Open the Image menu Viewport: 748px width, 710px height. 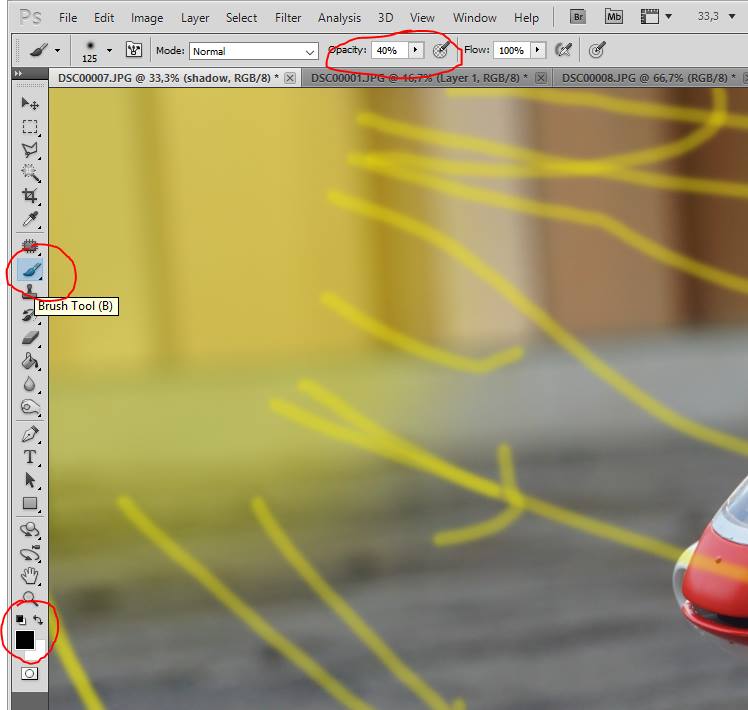coord(147,18)
